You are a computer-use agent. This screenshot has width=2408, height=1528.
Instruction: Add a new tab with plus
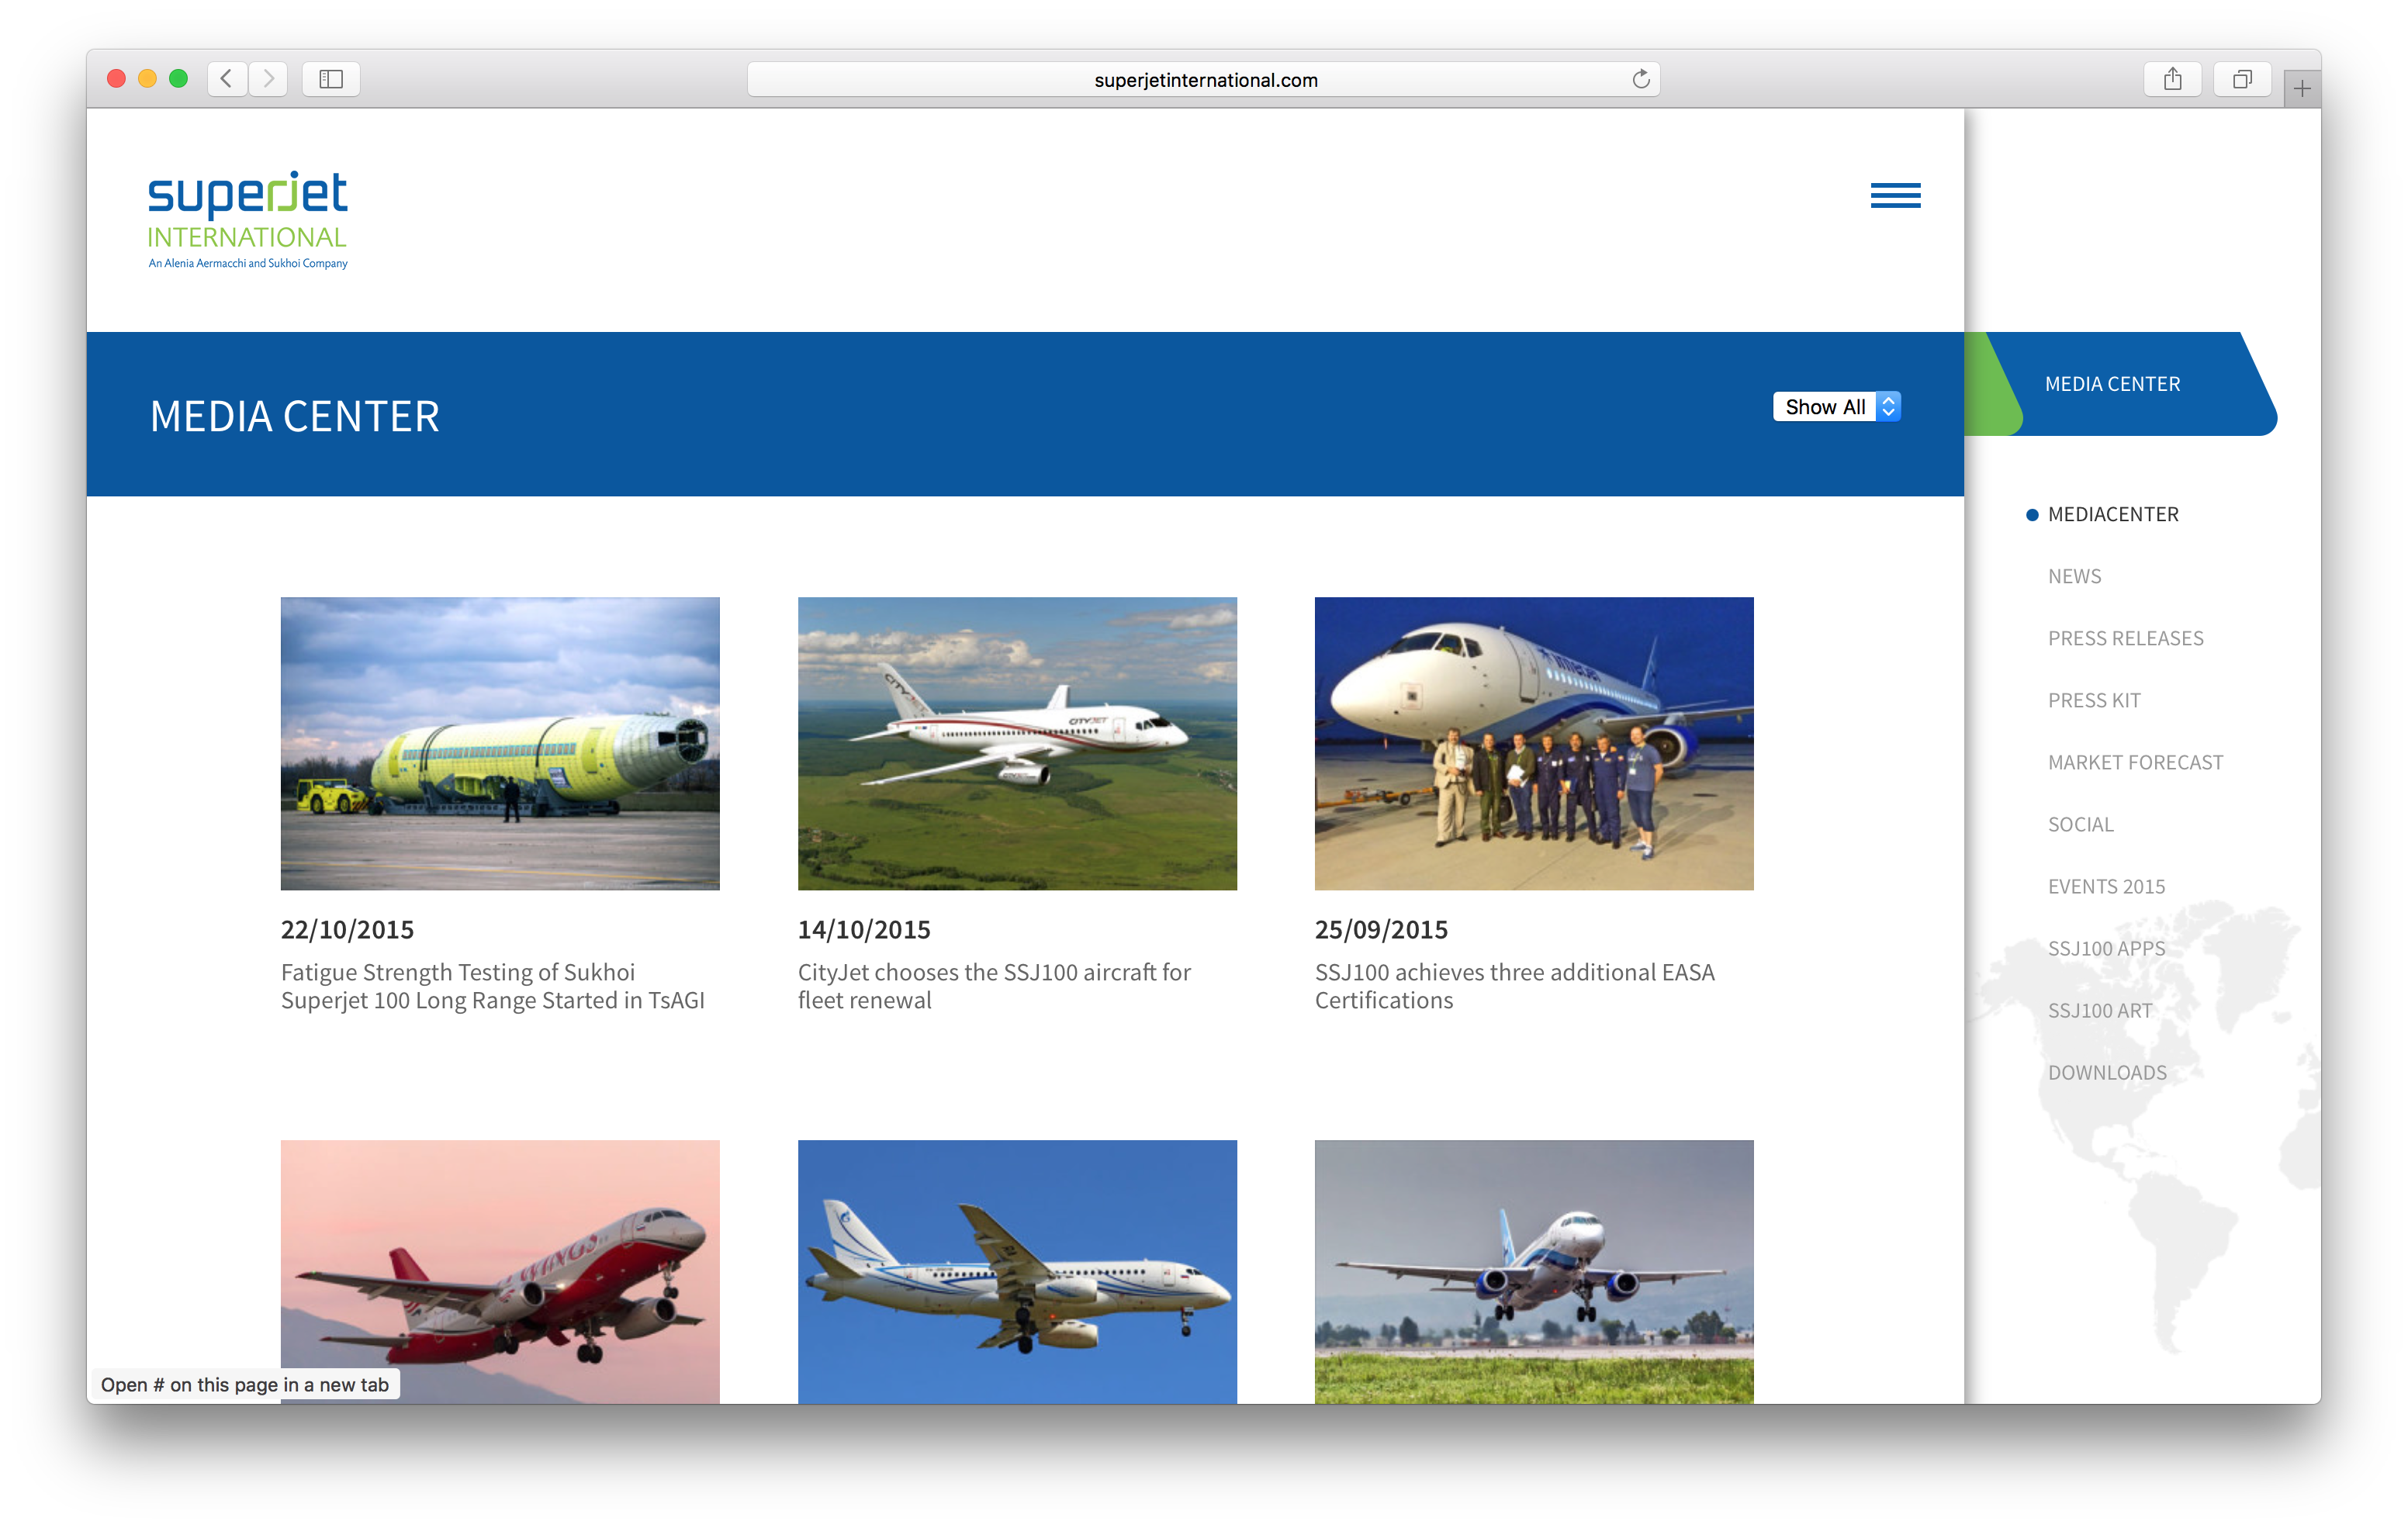[x=2301, y=89]
